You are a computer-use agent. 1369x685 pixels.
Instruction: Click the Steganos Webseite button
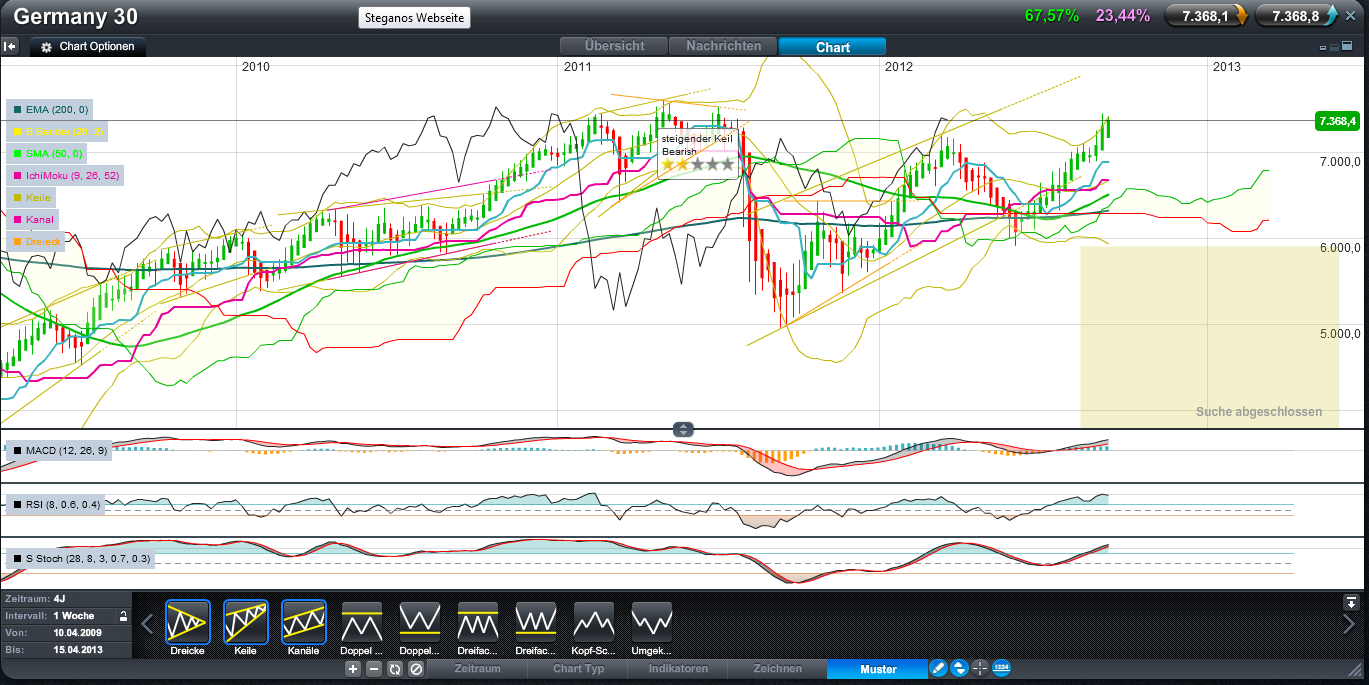click(x=414, y=18)
